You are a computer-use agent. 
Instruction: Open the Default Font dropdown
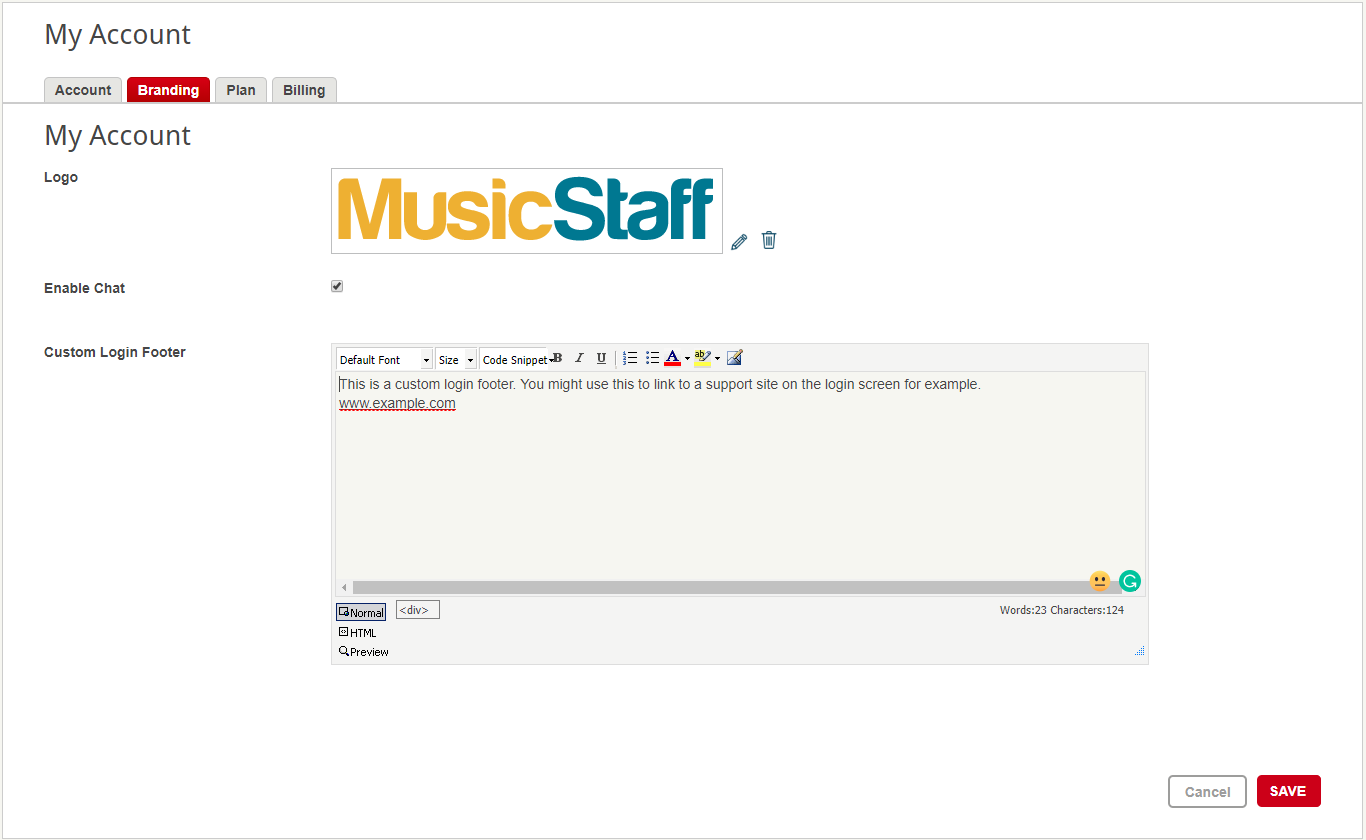pyautogui.click(x=385, y=359)
